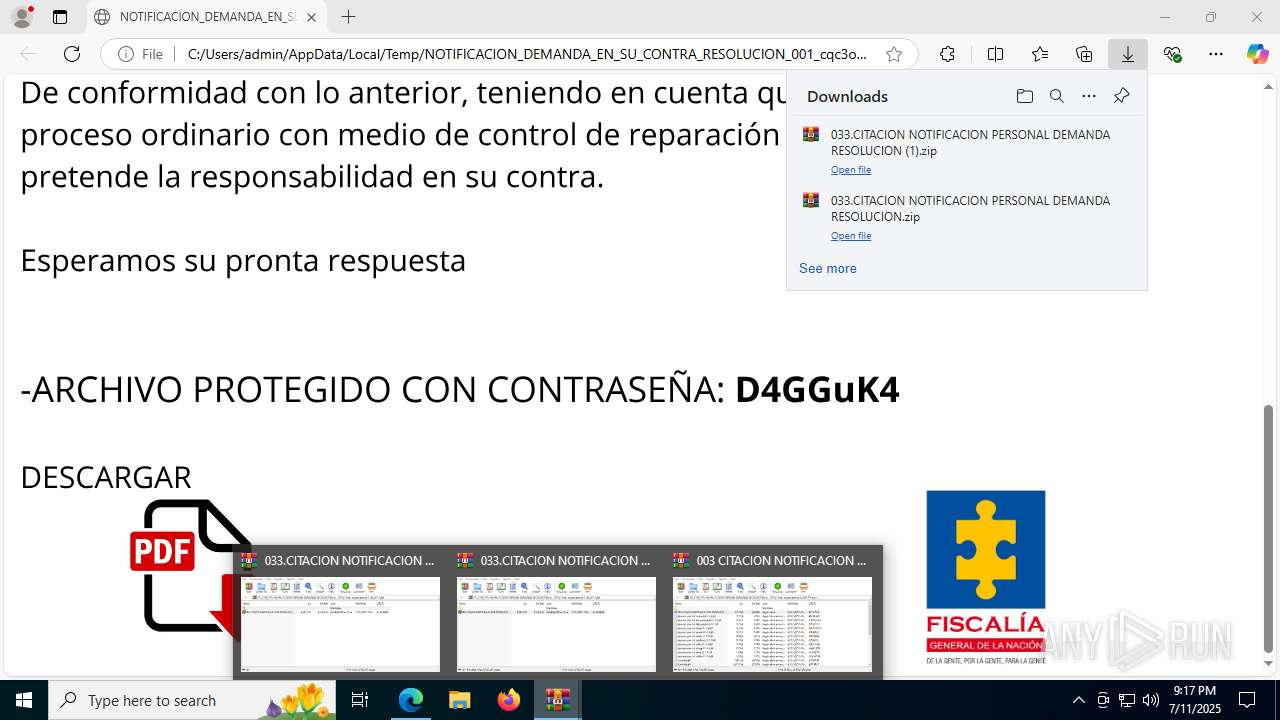
Task: Open the Favorites list
Action: click(x=1040, y=54)
